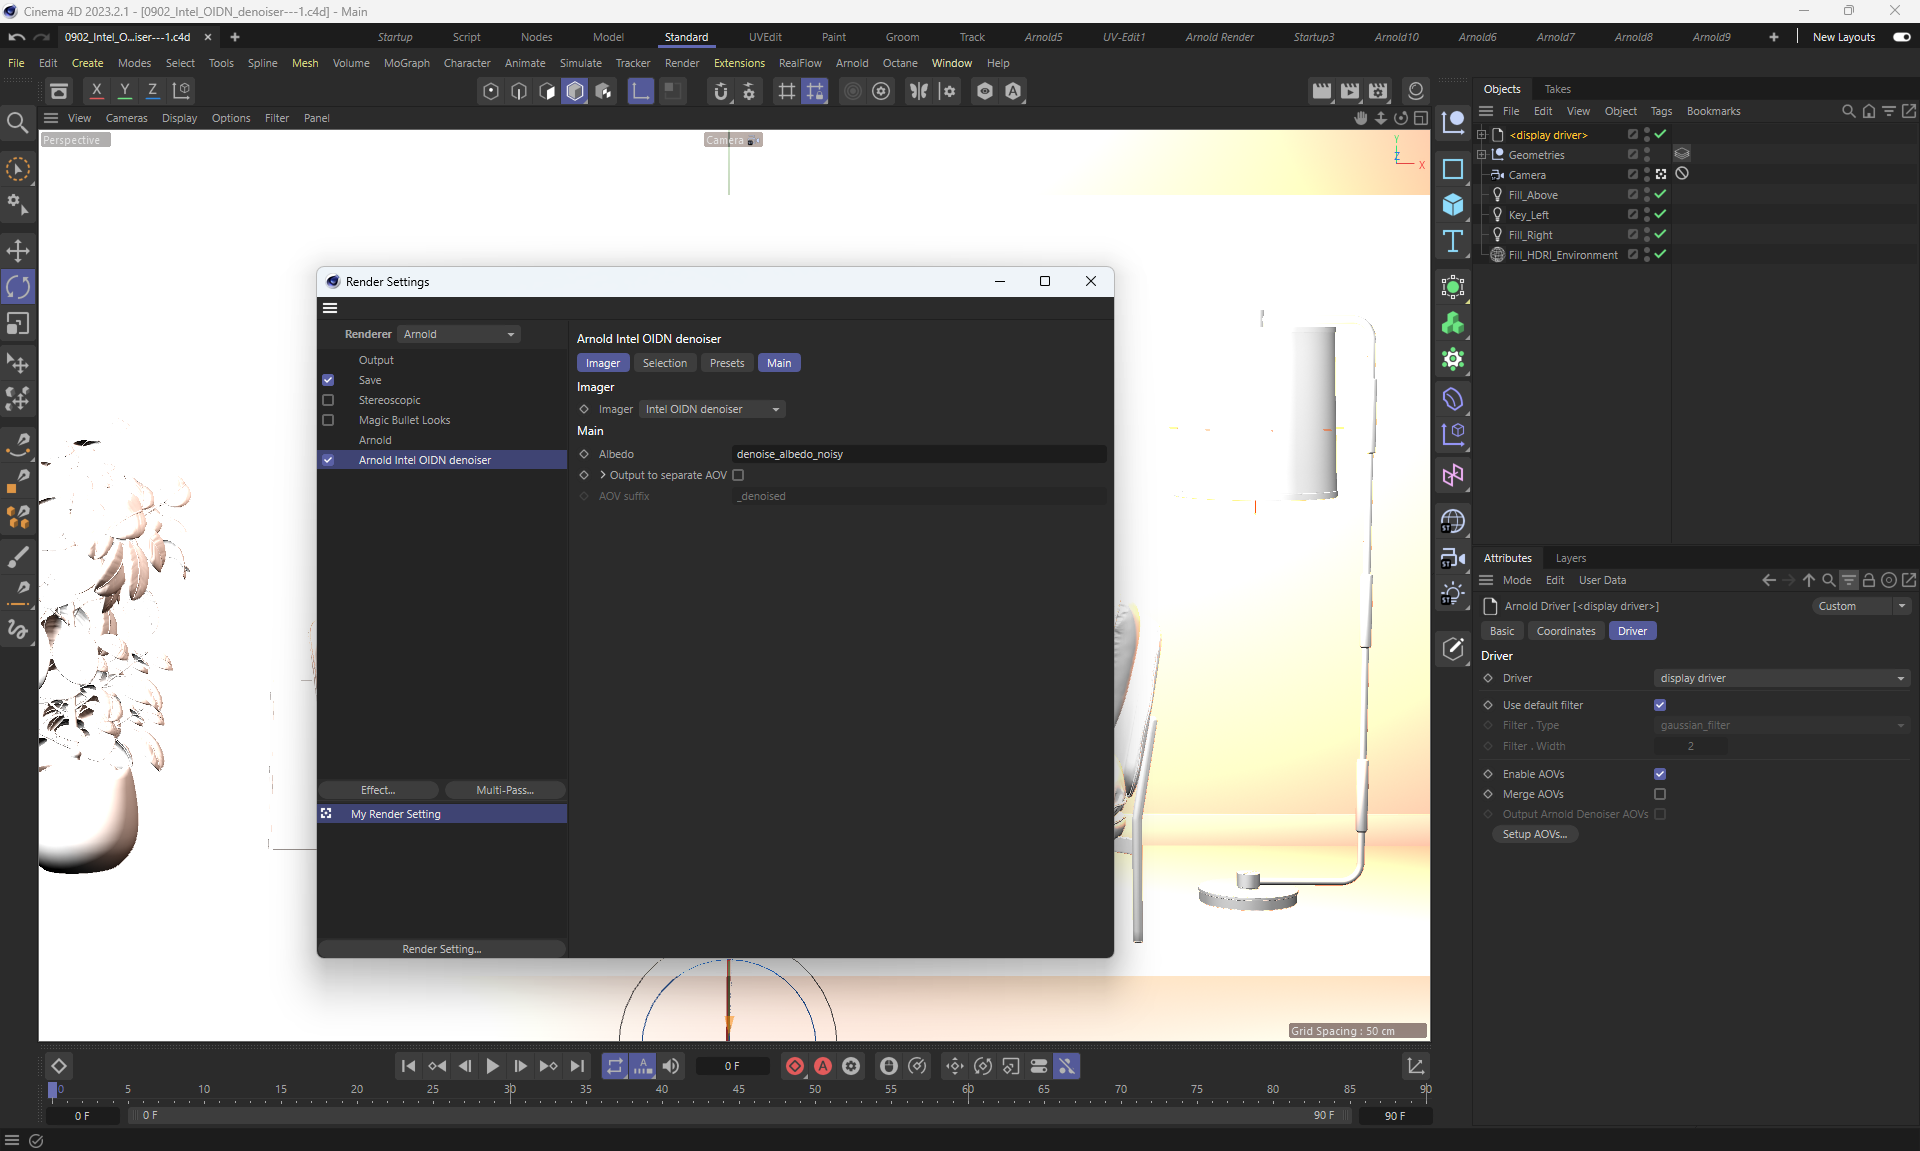Image resolution: width=1920 pixels, height=1151 pixels.
Task: Select the Rotate tool in left toolbar
Action: pos(18,287)
